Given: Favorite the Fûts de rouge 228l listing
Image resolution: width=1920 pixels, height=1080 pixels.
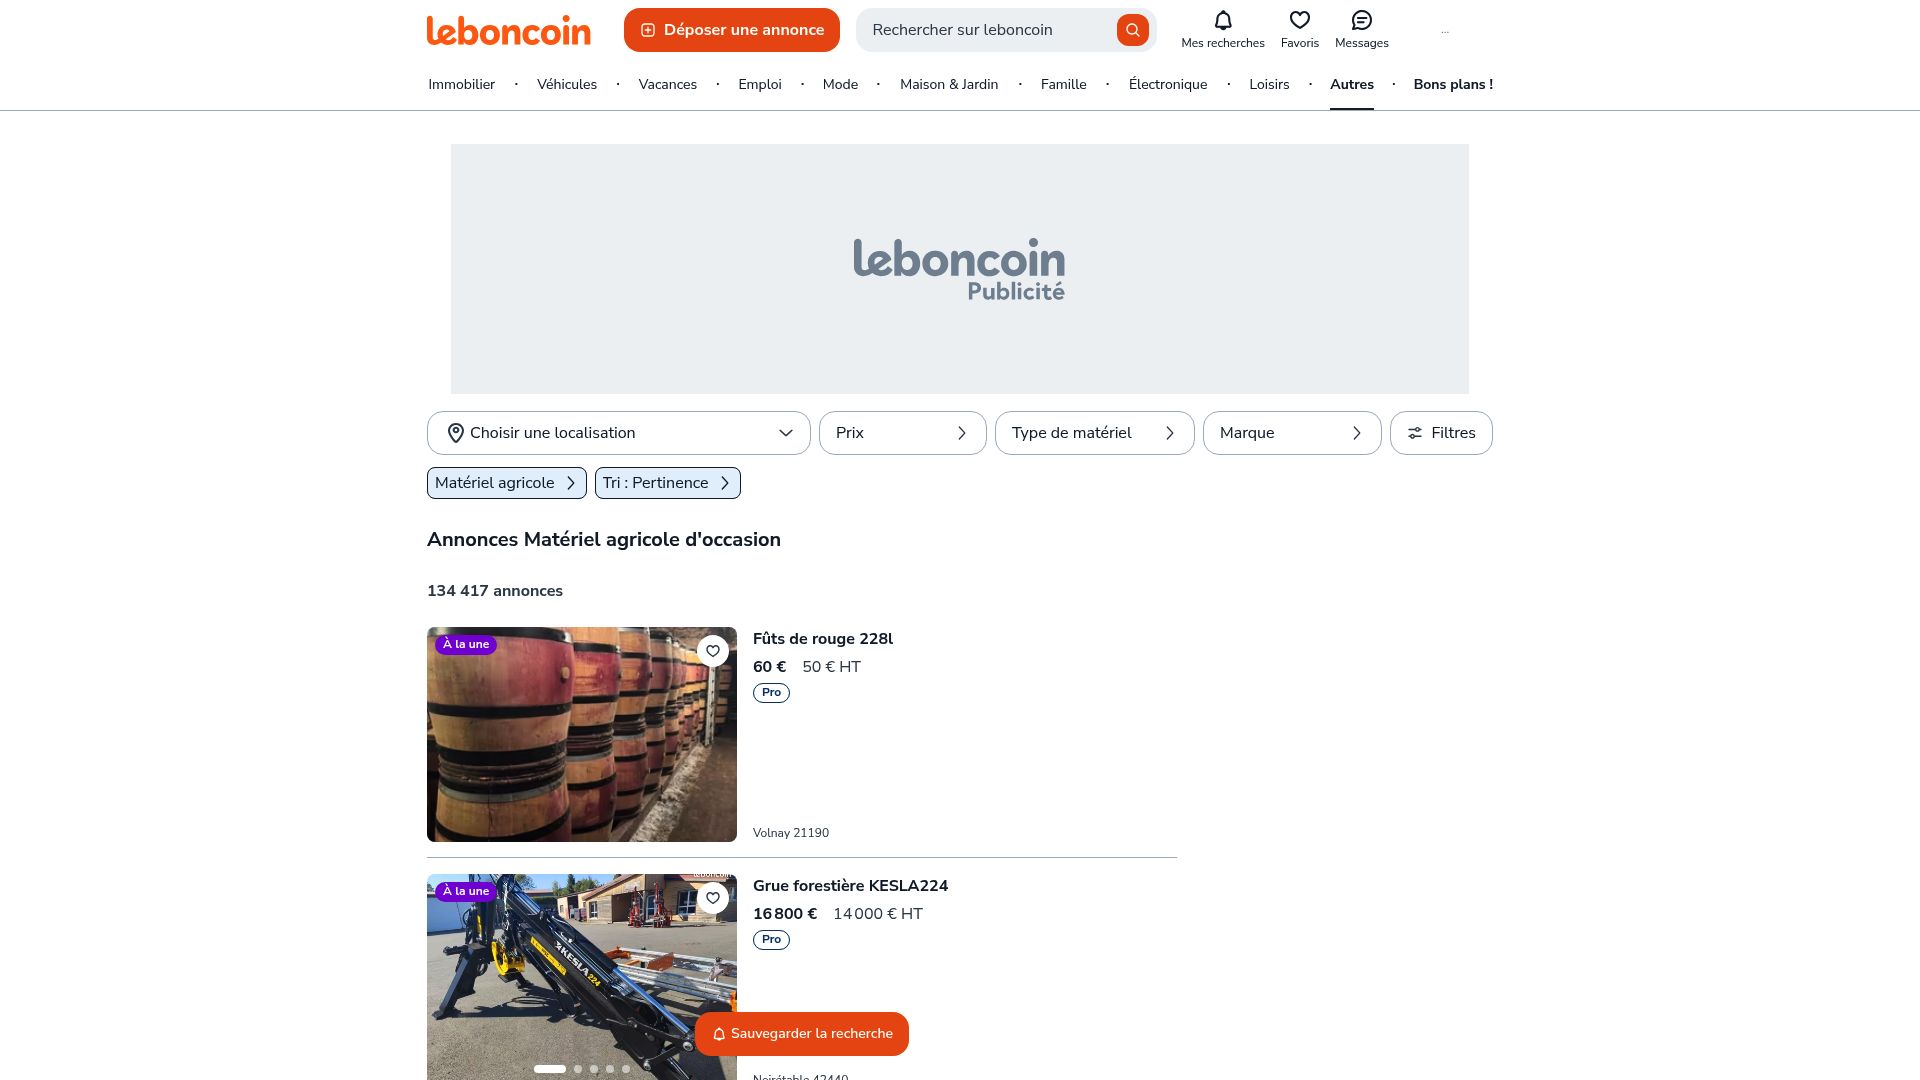Looking at the screenshot, I should click(713, 651).
